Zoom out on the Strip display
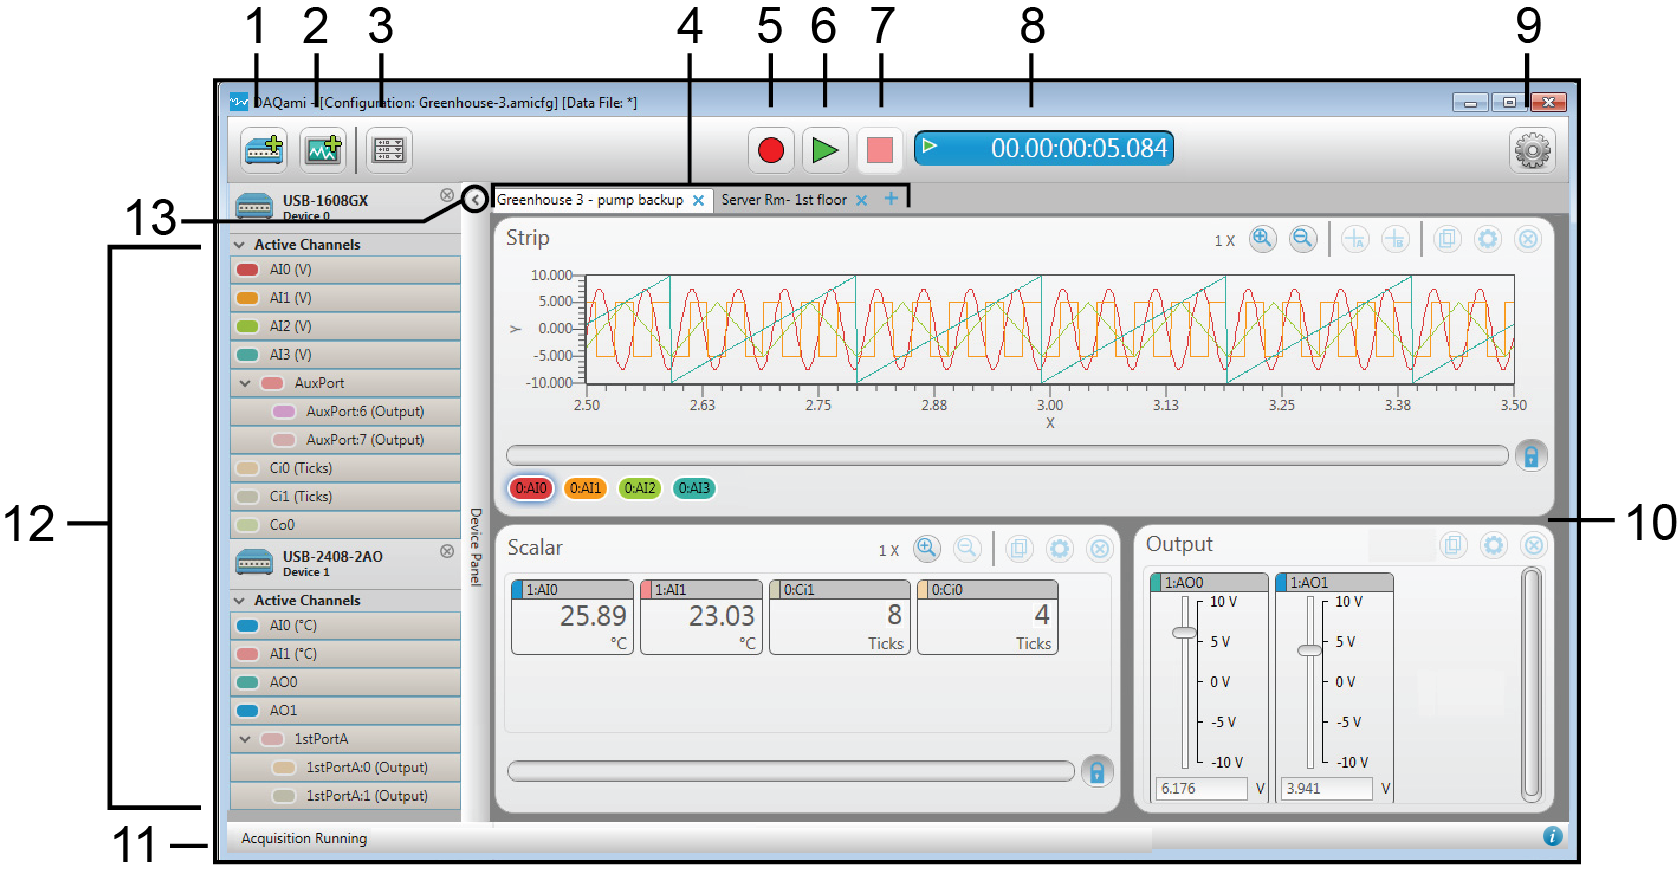Viewport: 1679px width, 878px height. click(x=1302, y=239)
